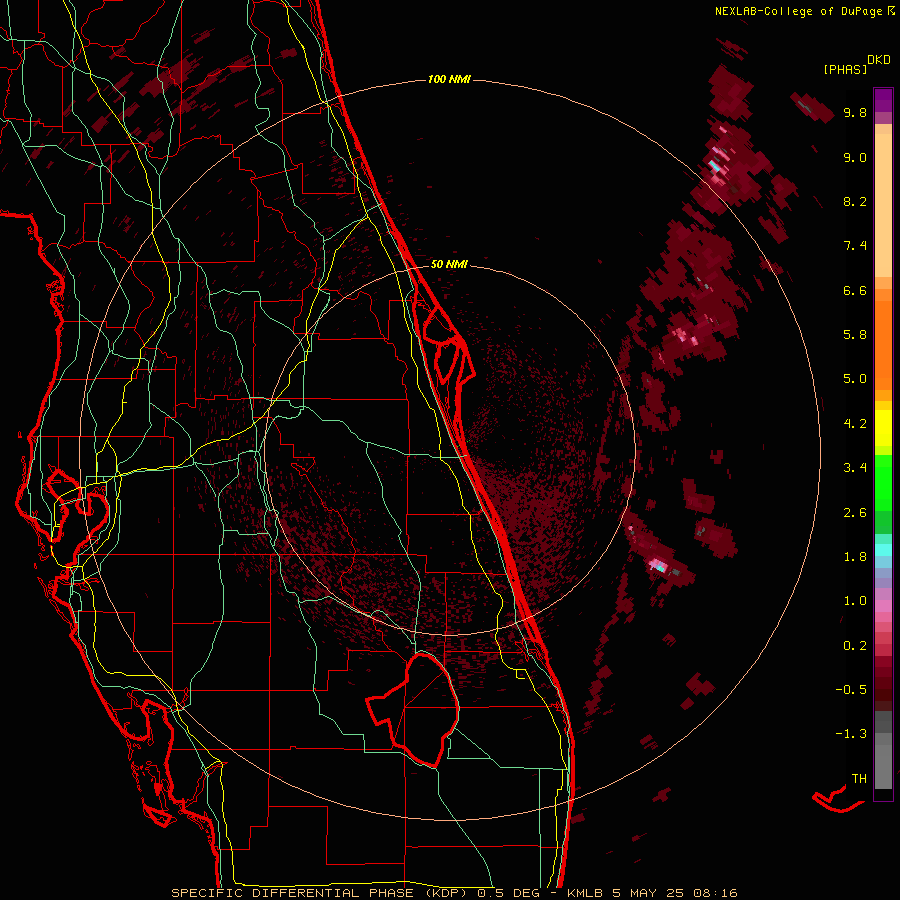Click the KDP 0.5 DEG KMLB caption text
The width and height of the screenshot is (900, 900).
[x=455, y=893]
